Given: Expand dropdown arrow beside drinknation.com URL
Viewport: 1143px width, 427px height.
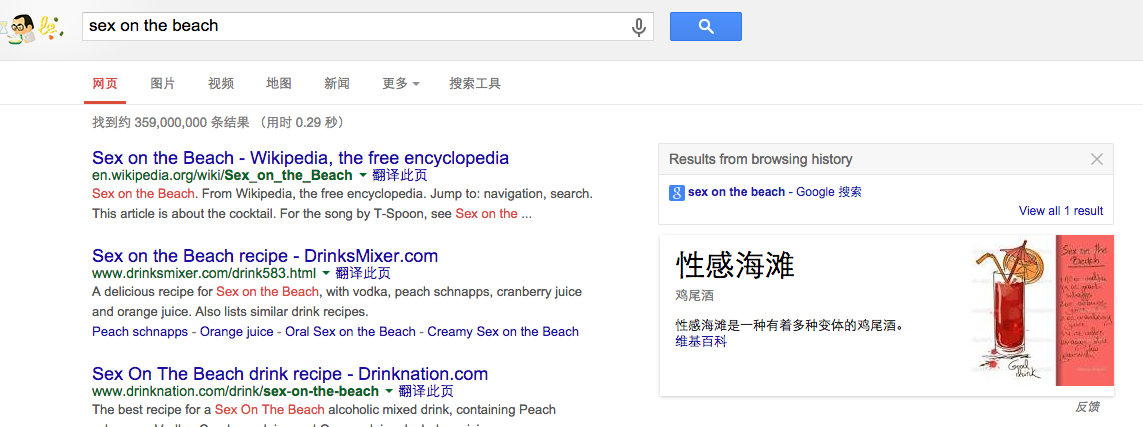Looking at the screenshot, I should click(x=389, y=392).
